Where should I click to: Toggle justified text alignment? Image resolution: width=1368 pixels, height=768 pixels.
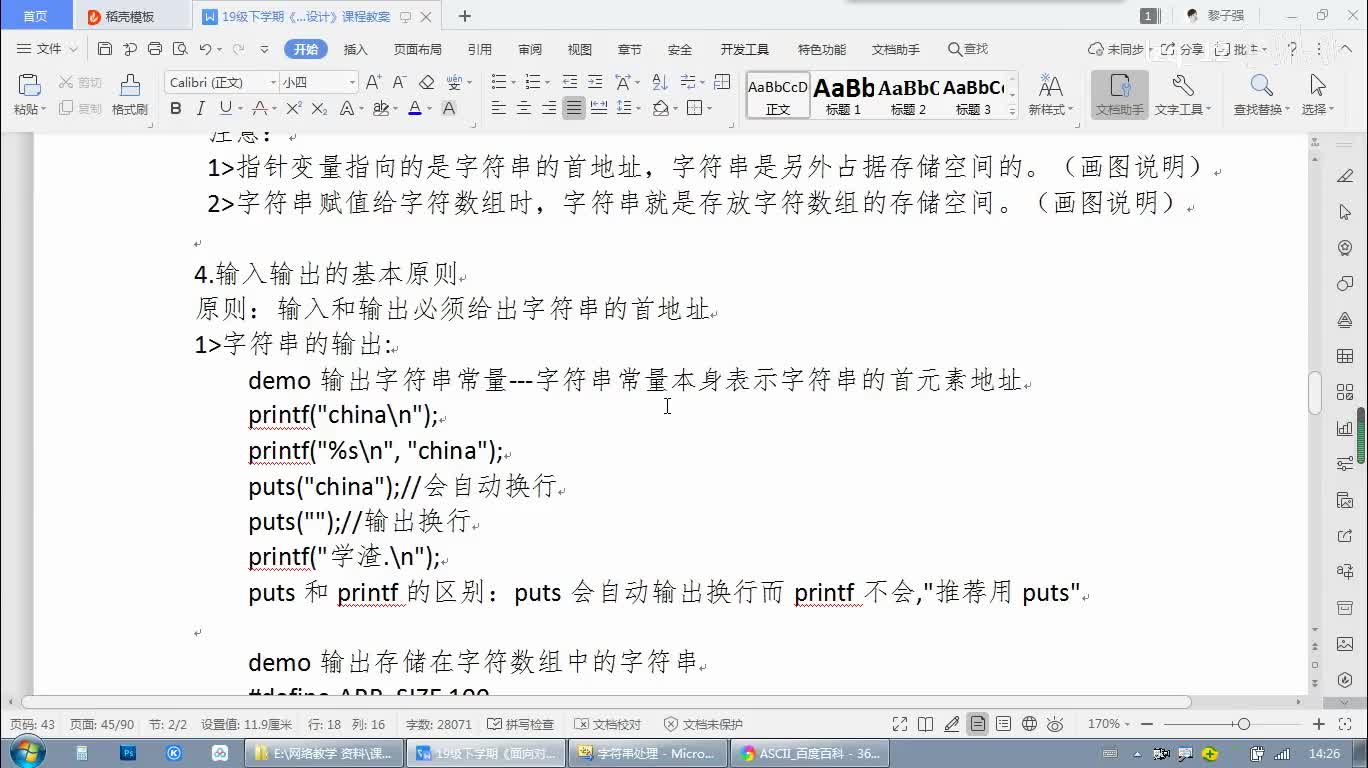(x=573, y=109)
